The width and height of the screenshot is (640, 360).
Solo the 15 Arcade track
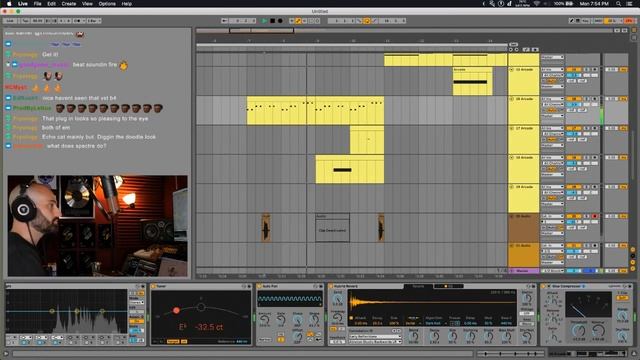click(x=587, y=70)
